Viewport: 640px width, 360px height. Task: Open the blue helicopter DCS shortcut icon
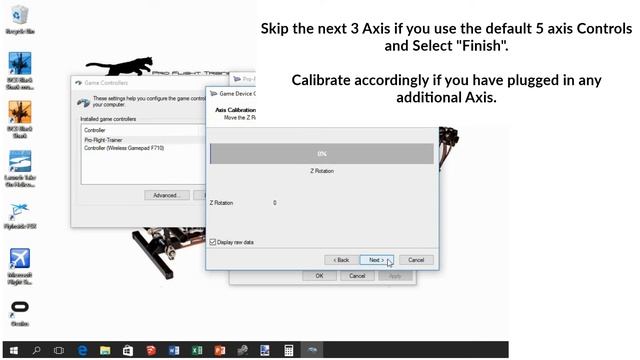[20, 64]
